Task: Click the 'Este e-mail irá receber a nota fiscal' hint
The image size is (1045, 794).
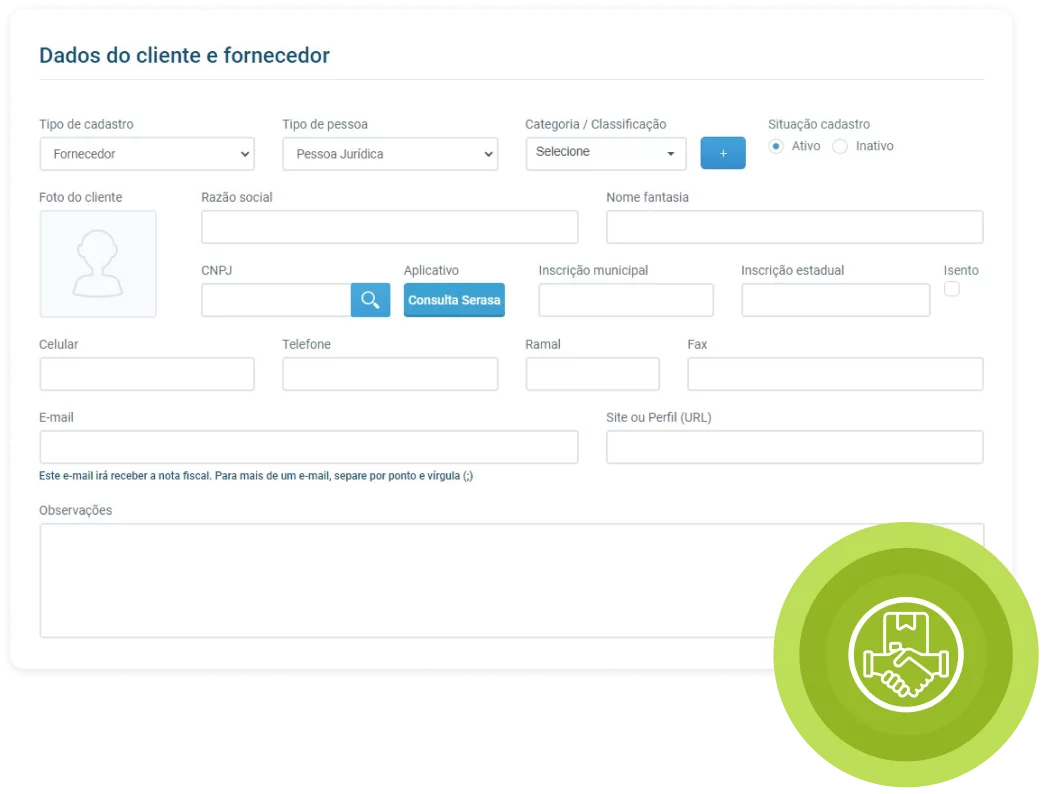Action: pos(256,476)
